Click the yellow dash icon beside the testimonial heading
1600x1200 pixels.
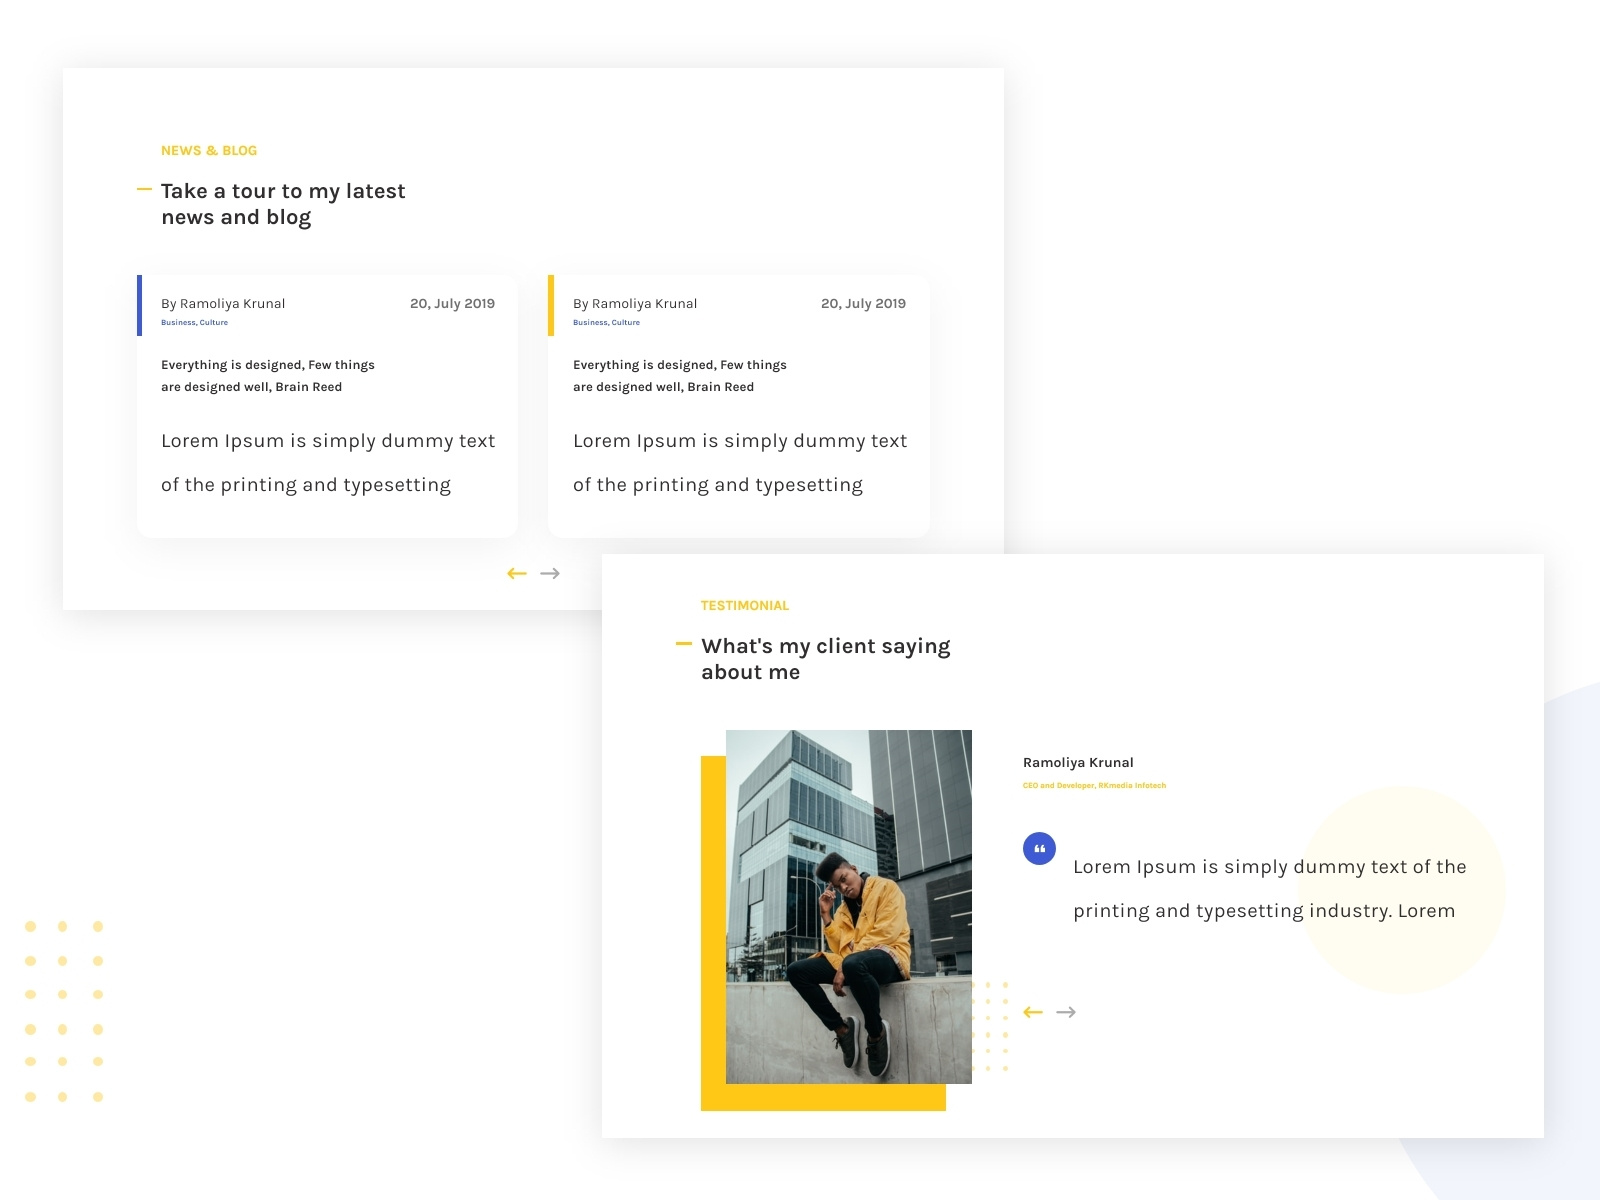tap(684, 643)
